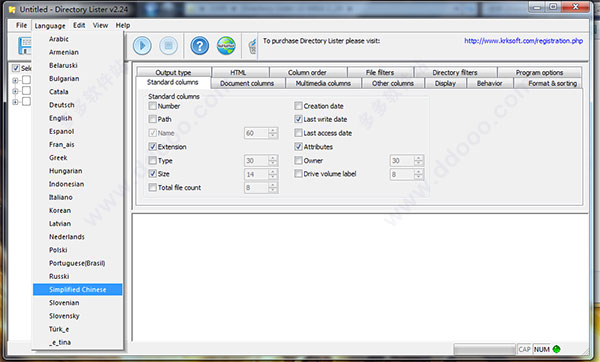Enable the Drive volume label checkbox
This screenshot has width=600, height=362.
click(x=298, y=174)
